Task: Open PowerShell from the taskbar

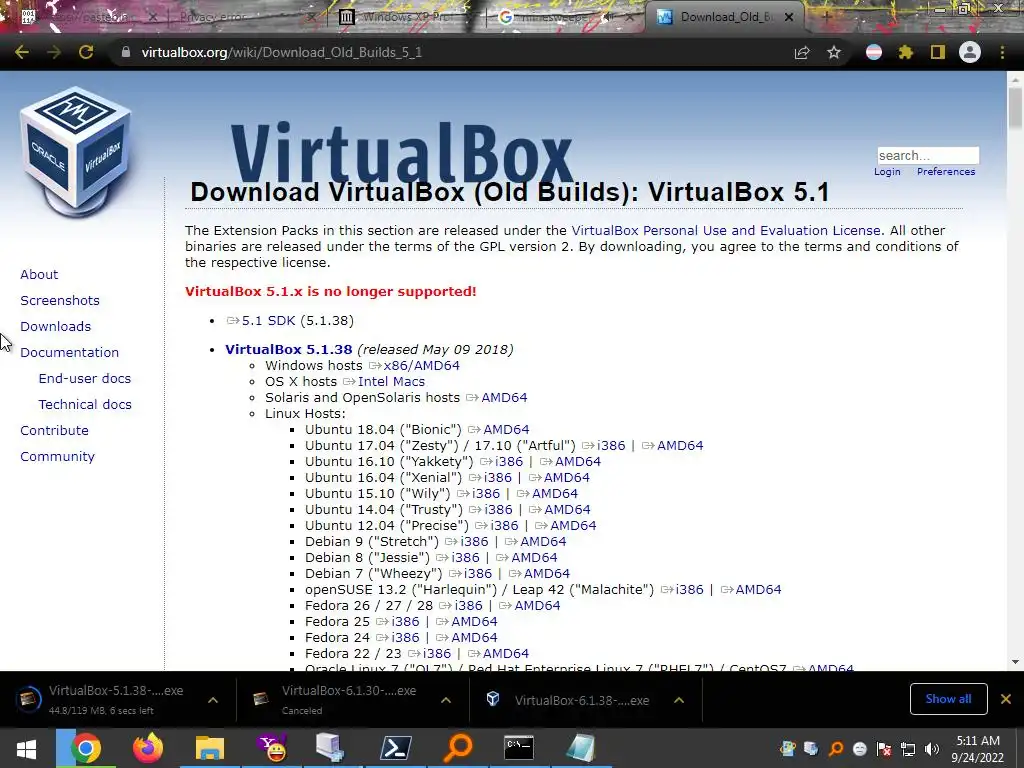Action: pyautogui.click(x=396, y=748)
